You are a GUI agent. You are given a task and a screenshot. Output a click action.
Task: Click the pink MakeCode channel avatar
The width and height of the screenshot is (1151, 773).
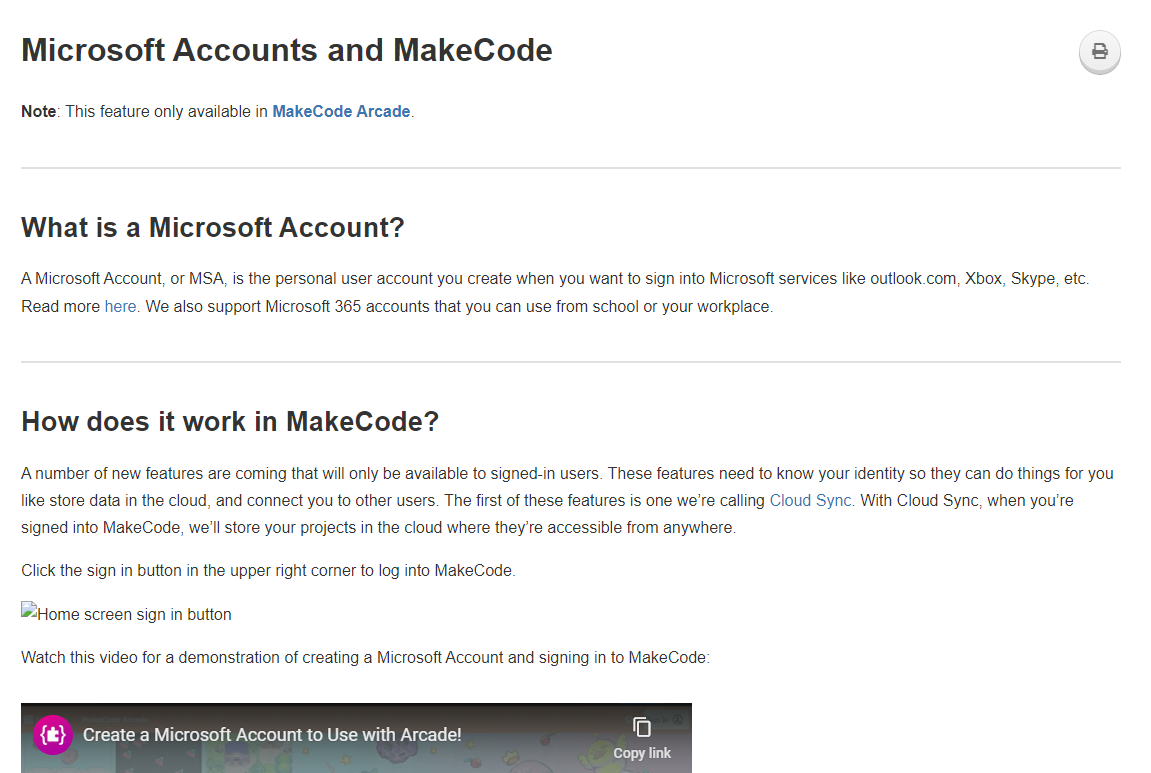51,734
